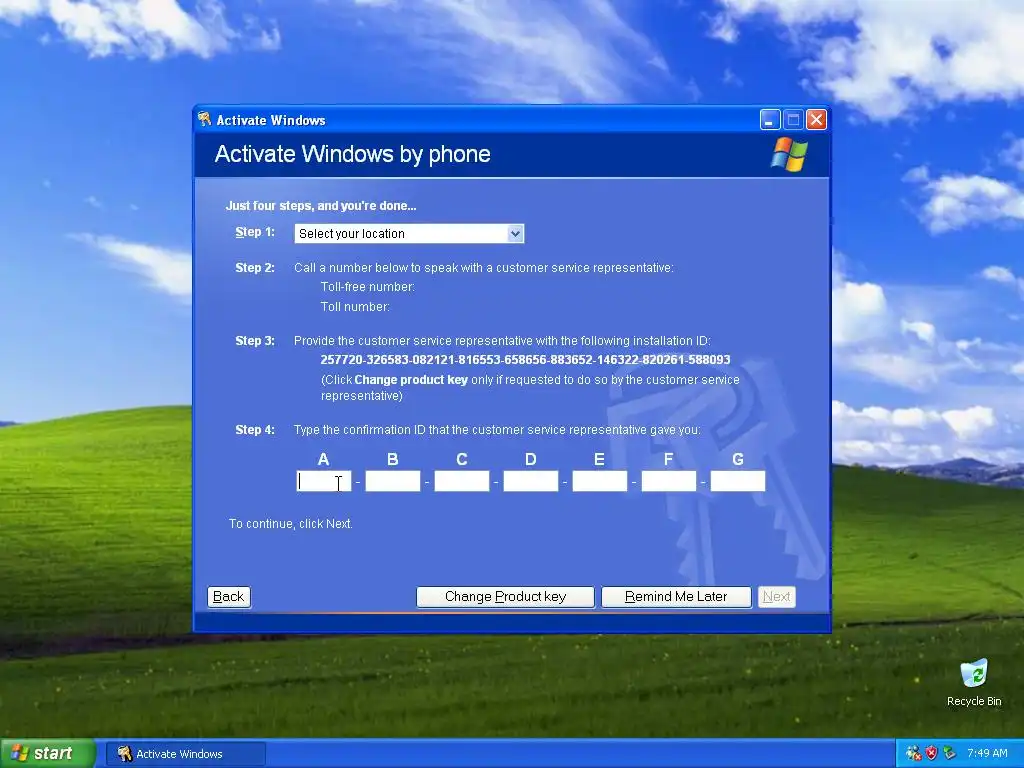Click the keys icon in the title bar
Image resolution: width=1024 pixels, height=768 pixels.
(205, 120)
